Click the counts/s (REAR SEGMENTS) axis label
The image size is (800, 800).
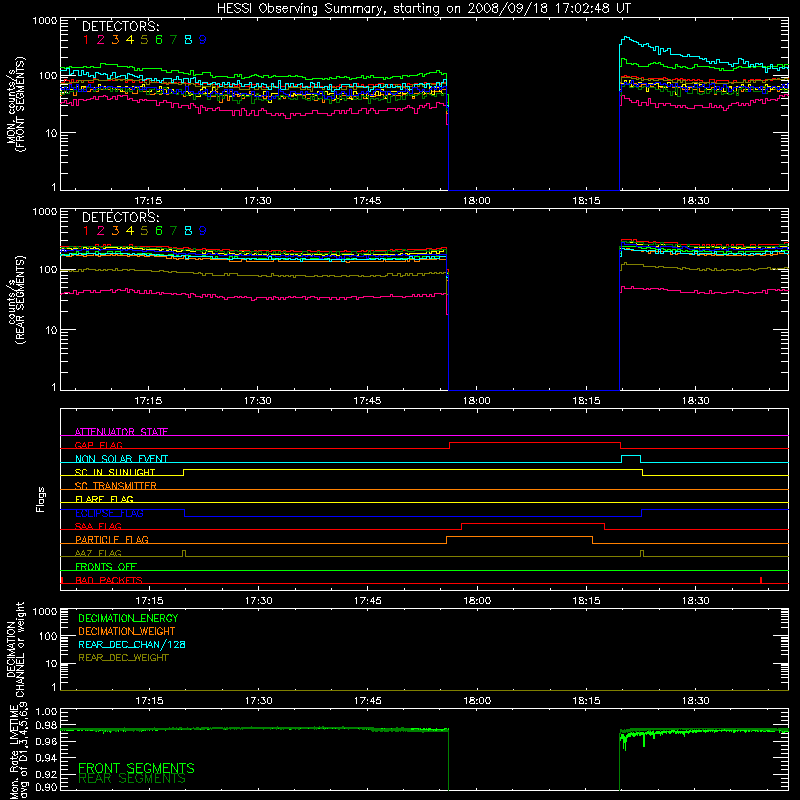tap(15, 300)
